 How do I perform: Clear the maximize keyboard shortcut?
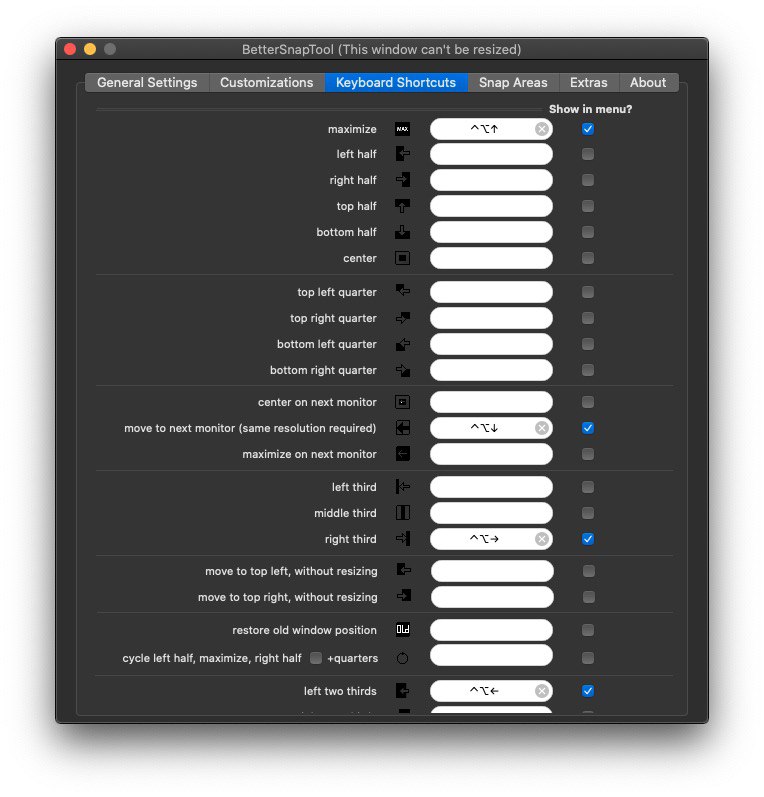(542, 129)
